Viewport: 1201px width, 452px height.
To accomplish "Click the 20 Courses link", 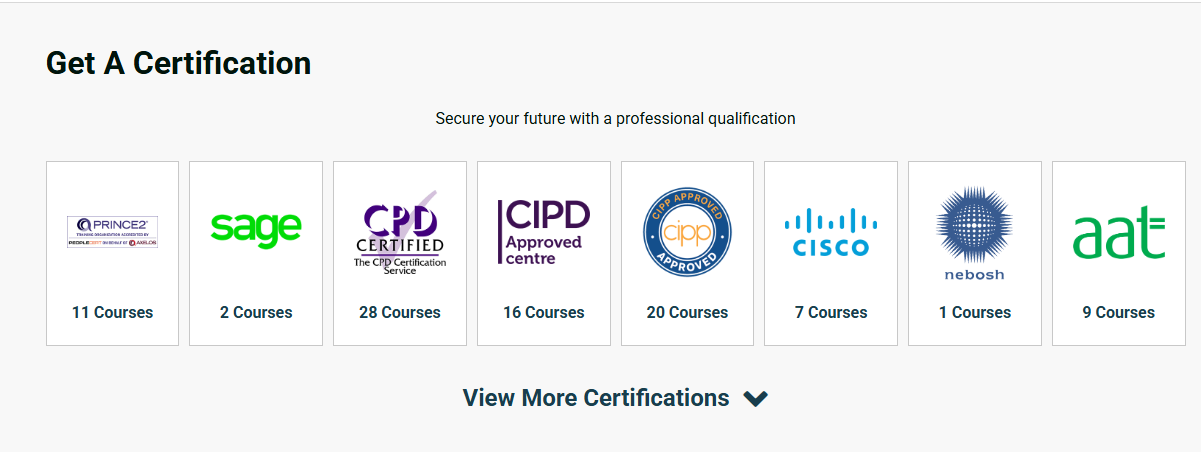I will tap(687, 312).
